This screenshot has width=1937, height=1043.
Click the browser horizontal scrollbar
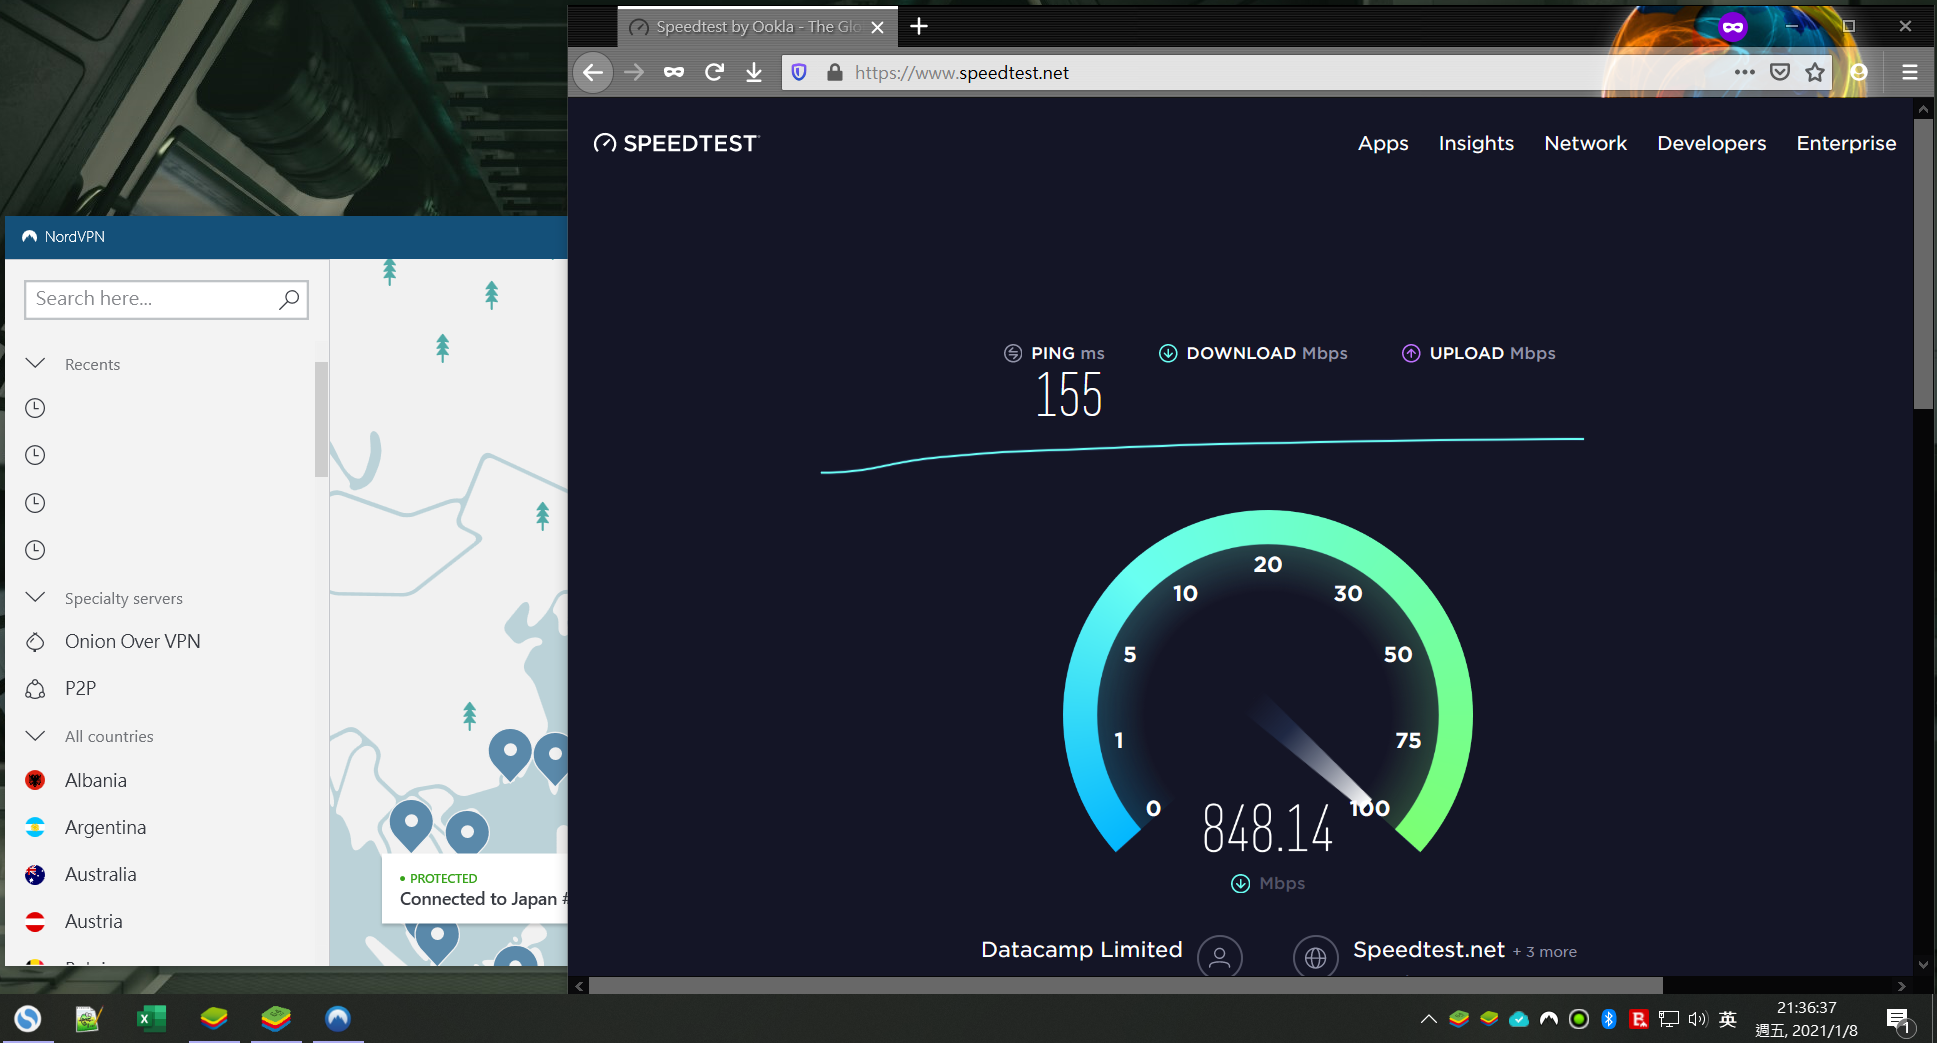pos(1125,986)
